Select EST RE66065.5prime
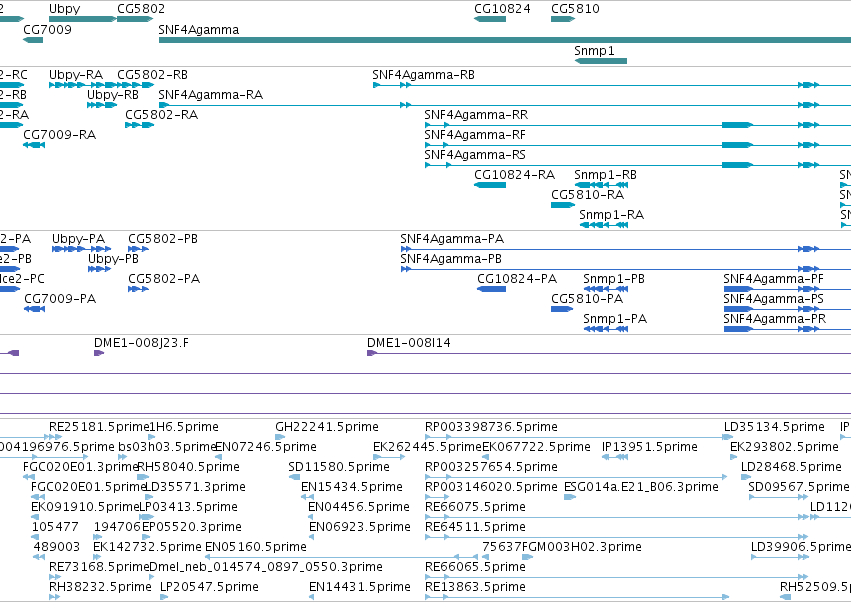The image size is (851, 602). [x=616, y=577]
